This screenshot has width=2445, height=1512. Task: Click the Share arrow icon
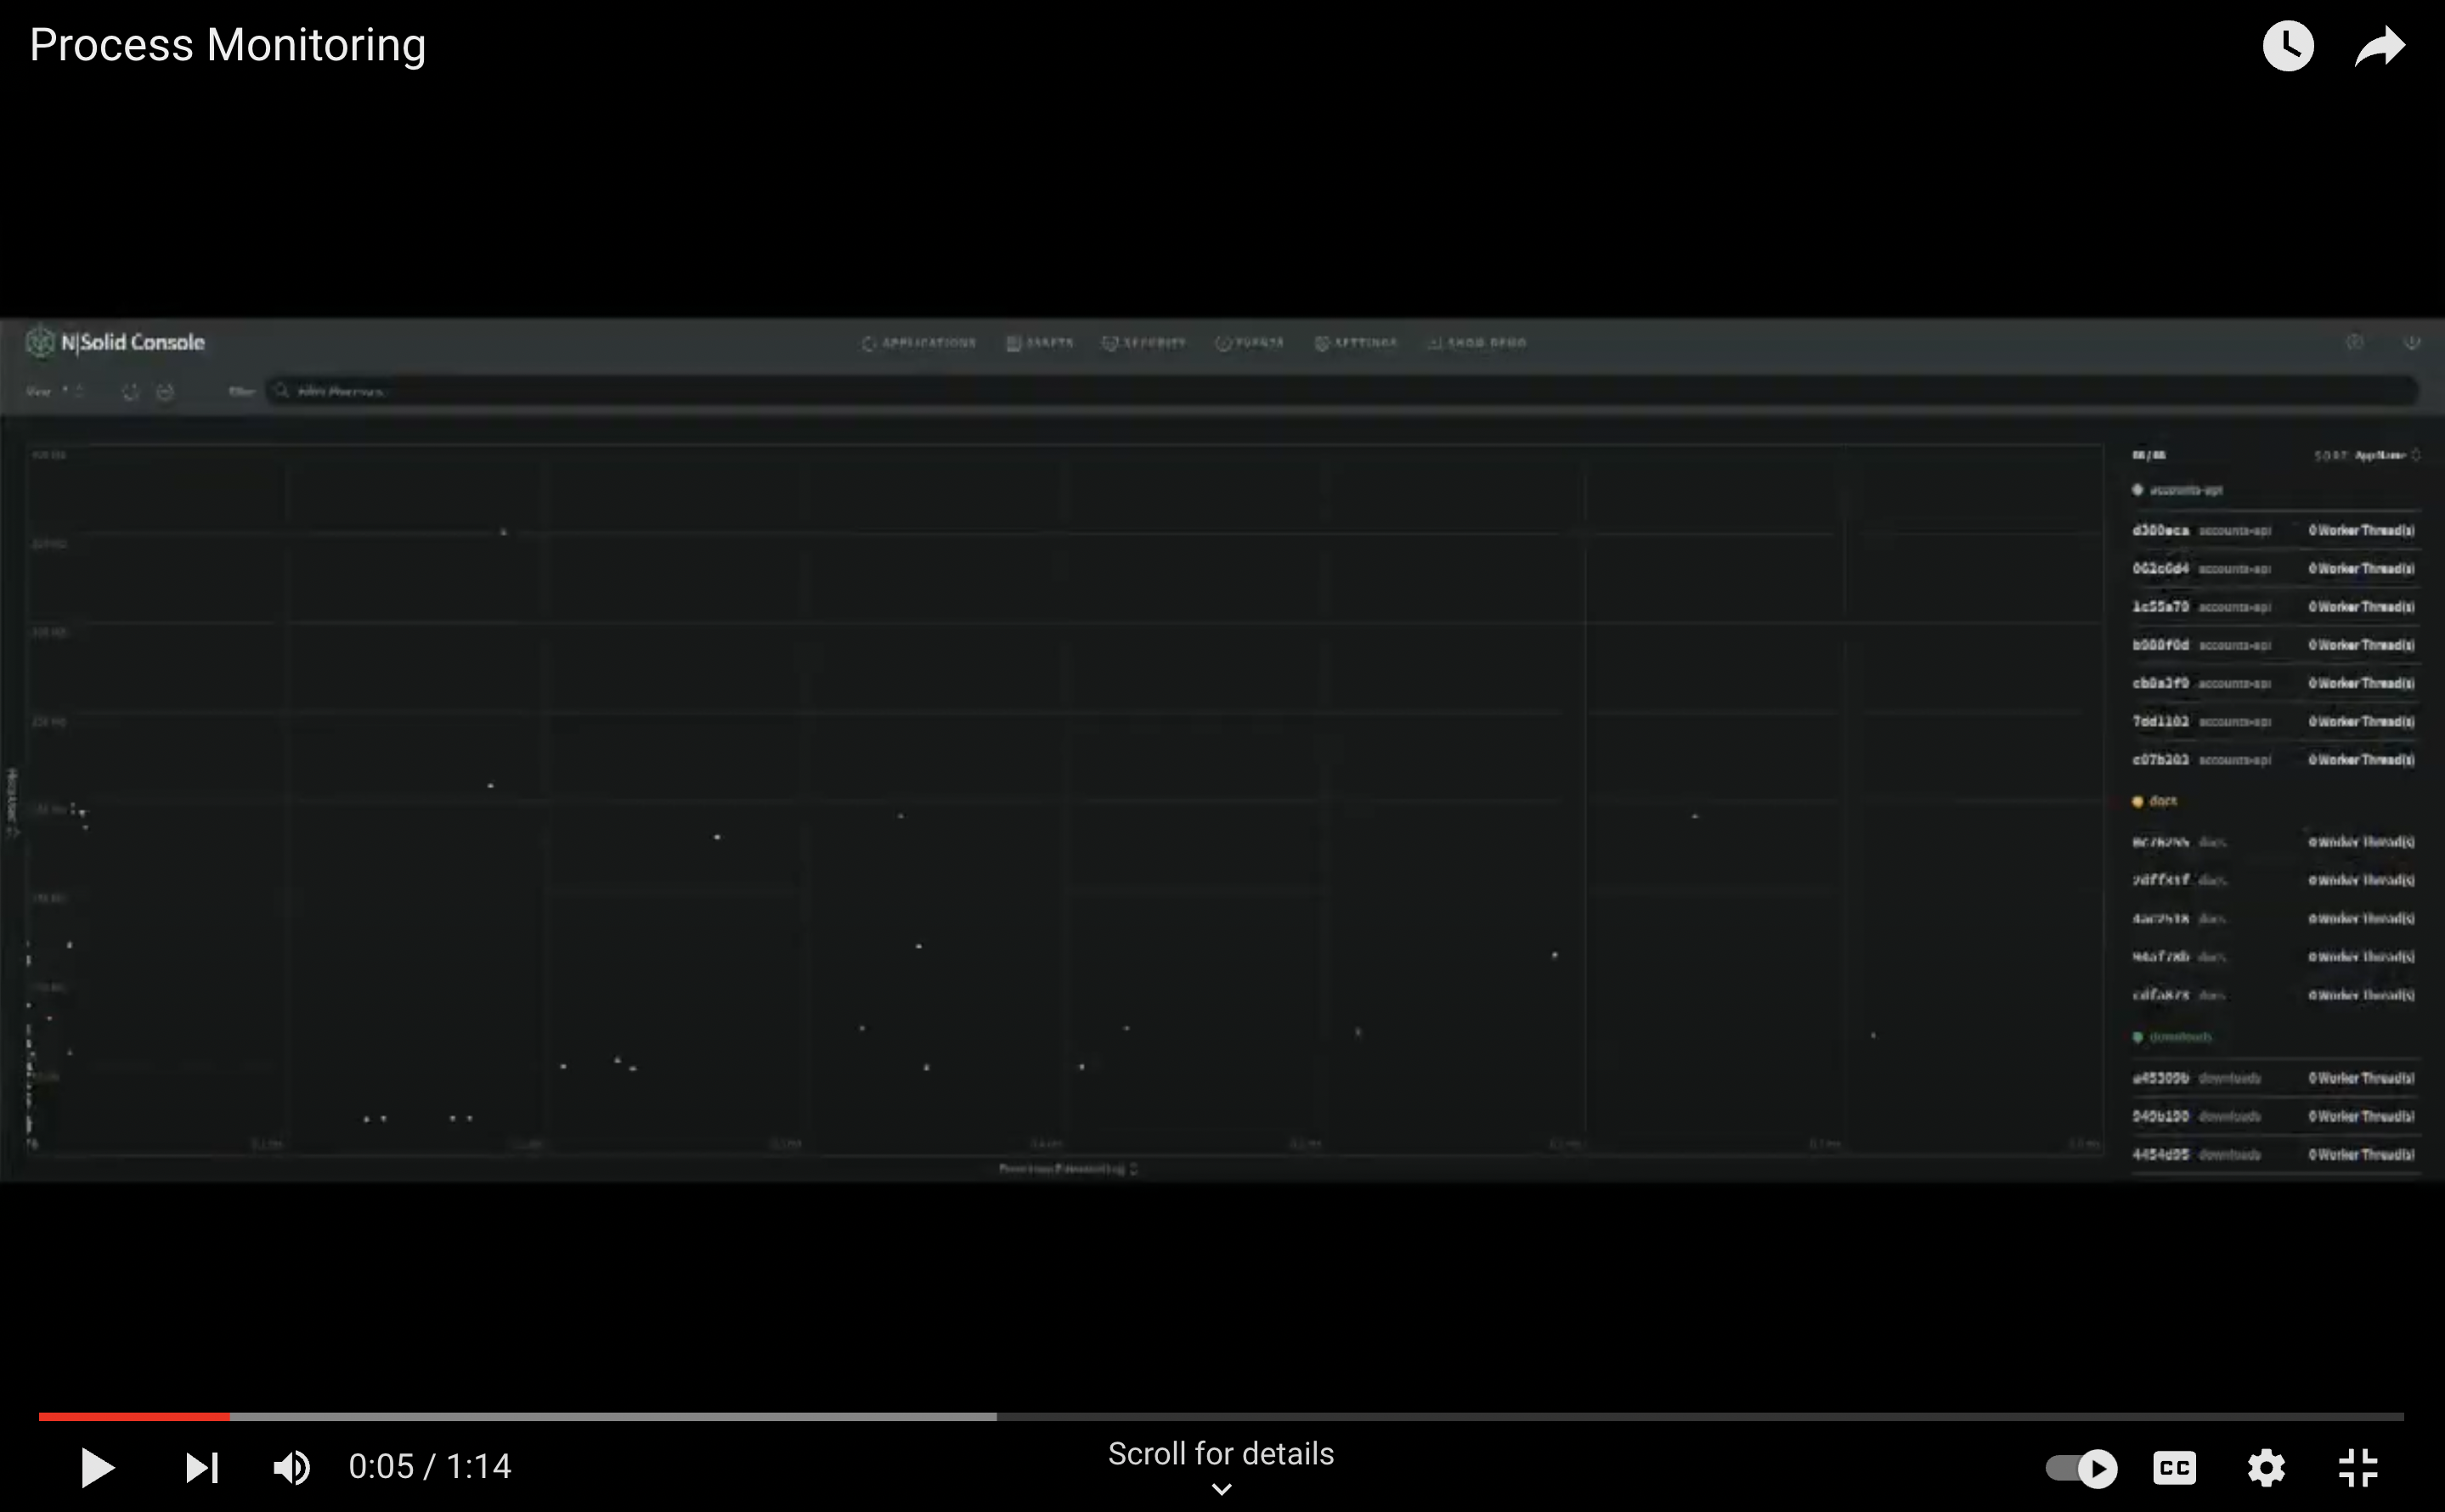click(x=2379, y=46)
